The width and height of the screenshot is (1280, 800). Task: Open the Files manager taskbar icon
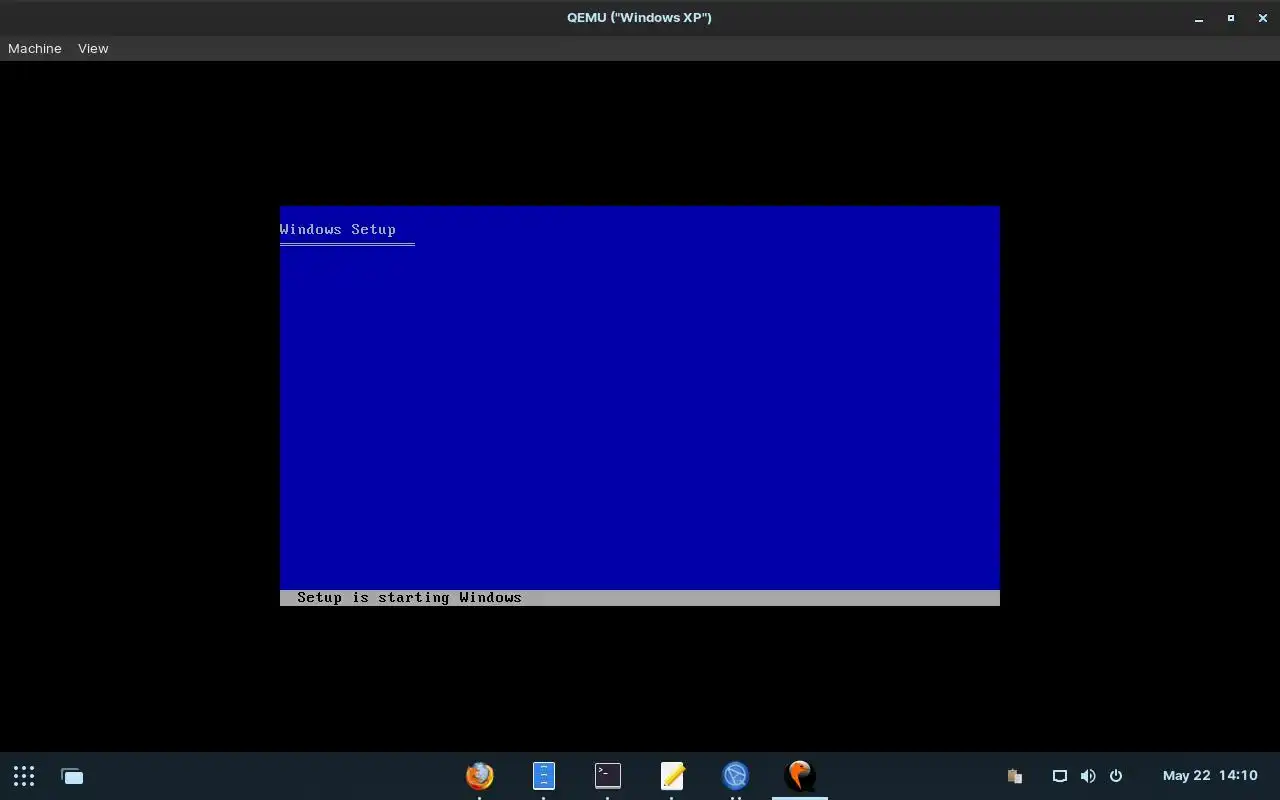544,775
